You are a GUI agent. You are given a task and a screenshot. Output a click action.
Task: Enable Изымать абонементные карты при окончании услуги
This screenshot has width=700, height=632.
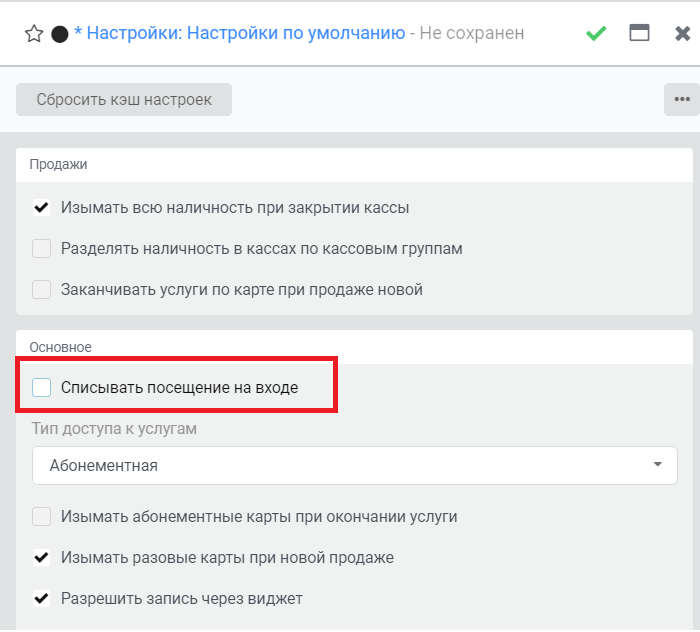42,516
